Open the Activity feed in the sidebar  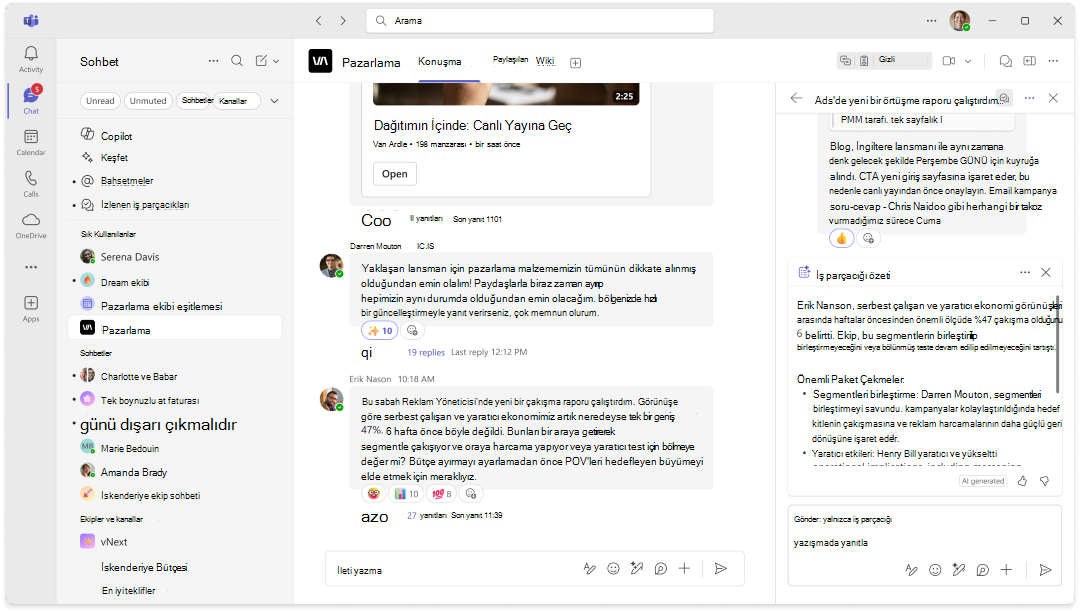tap(31, 59)
